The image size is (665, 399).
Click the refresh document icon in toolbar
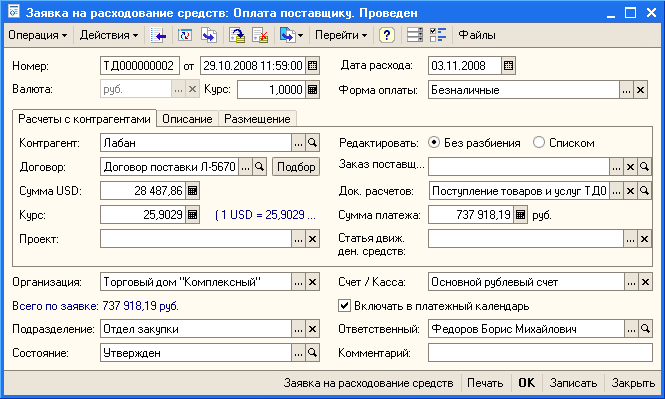[185, 35]
